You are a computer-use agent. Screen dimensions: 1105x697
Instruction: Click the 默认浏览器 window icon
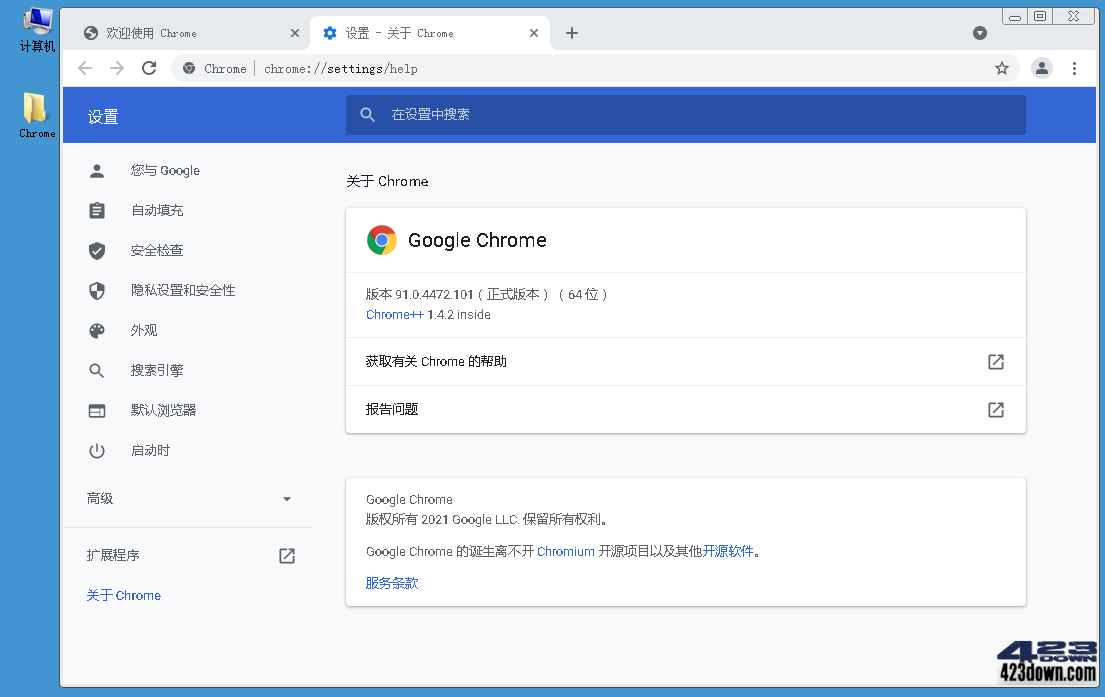point(97,410)
